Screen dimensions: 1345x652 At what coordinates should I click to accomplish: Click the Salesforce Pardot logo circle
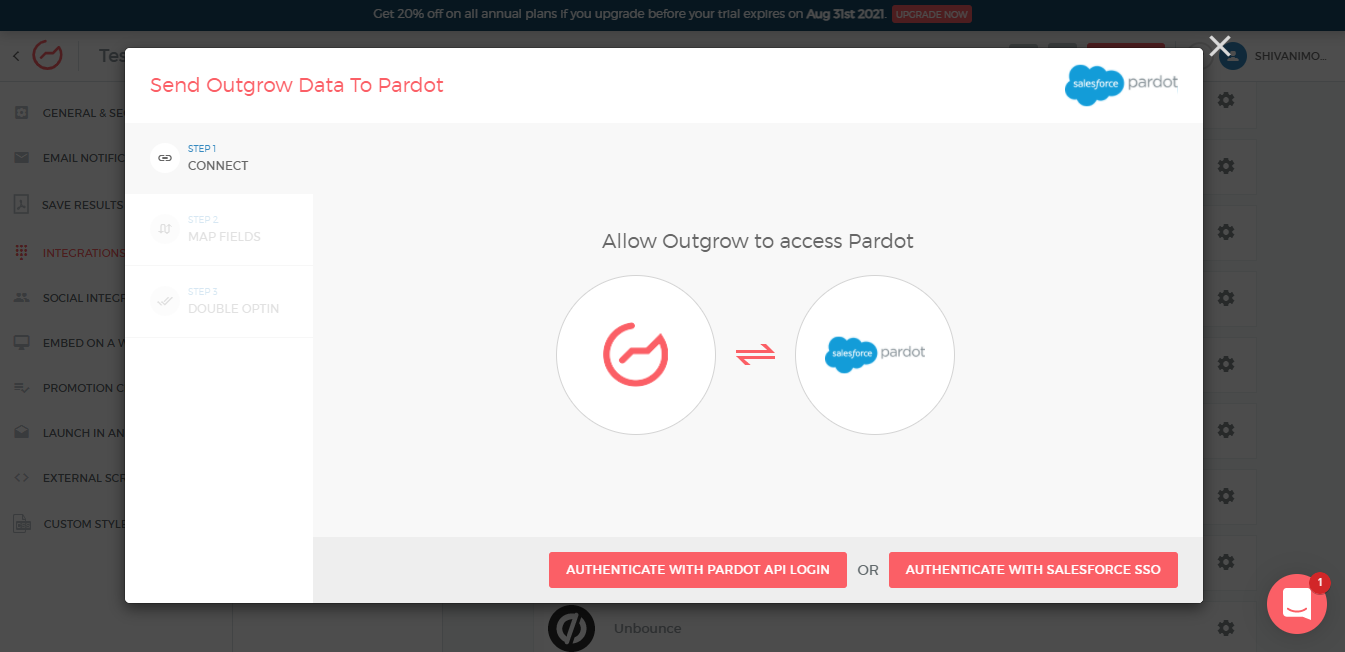pyautogui.click(x=875, y=355)
